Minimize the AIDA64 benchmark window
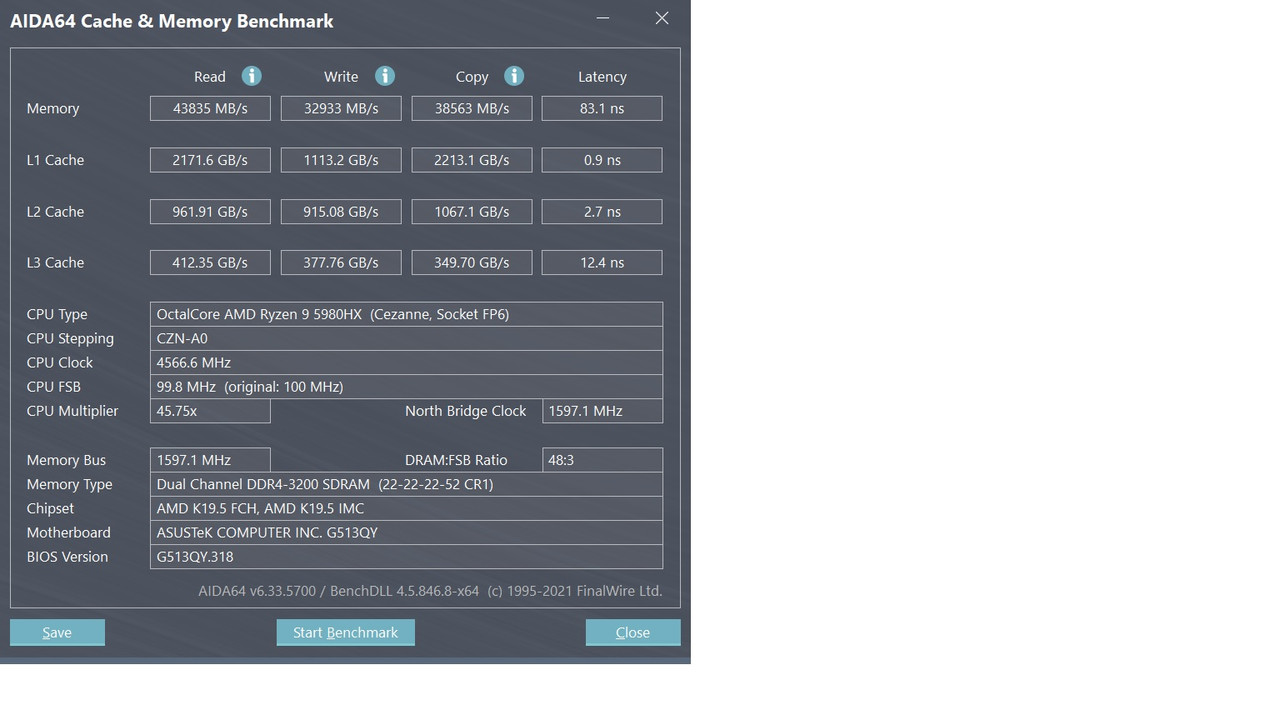This screenshot has width=1280, height=720. 601,18
